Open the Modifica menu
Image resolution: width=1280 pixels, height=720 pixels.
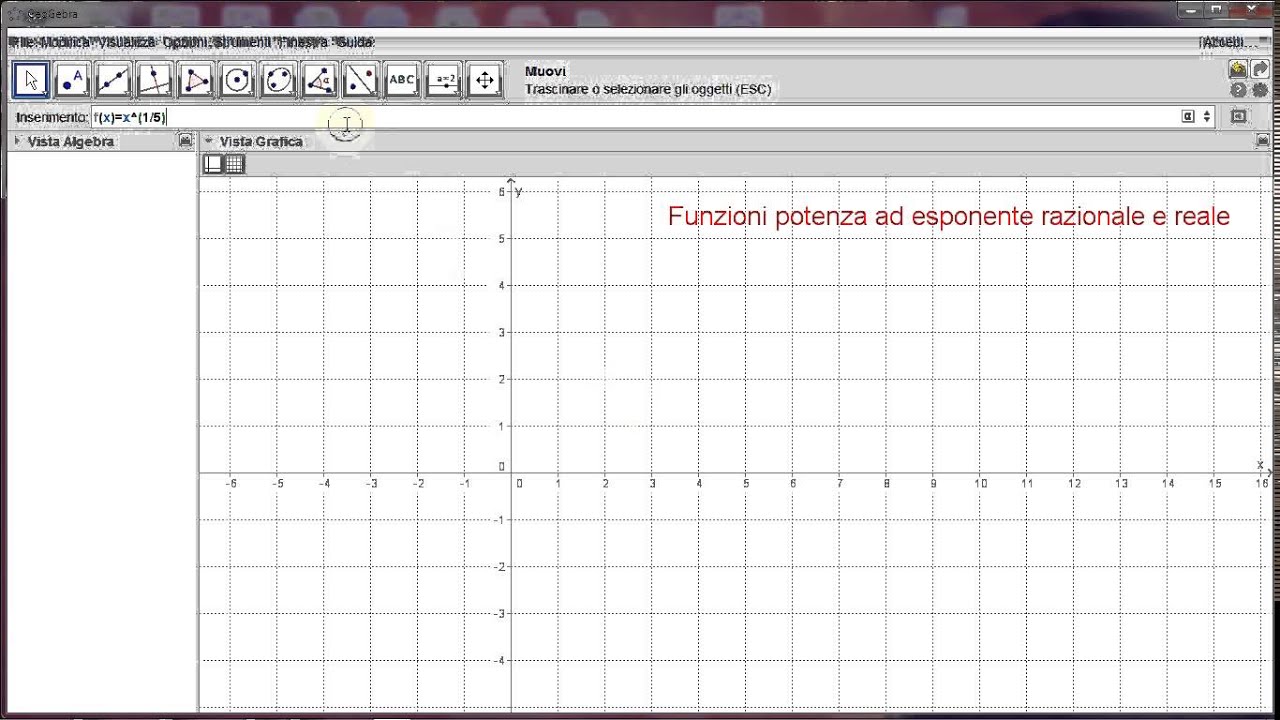pyautogui.click(x=64, y=42)
